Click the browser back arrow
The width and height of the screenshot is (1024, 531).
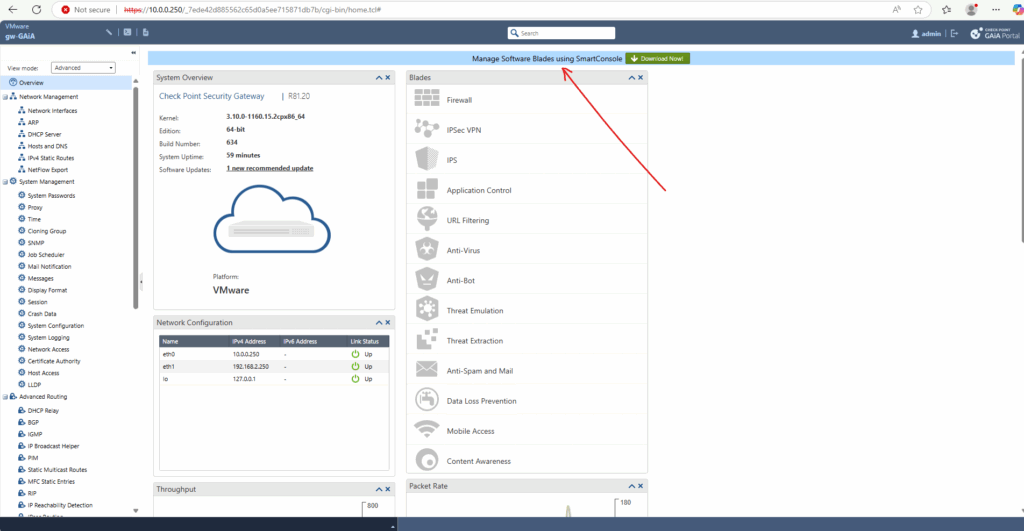click(x=12, y=10)
